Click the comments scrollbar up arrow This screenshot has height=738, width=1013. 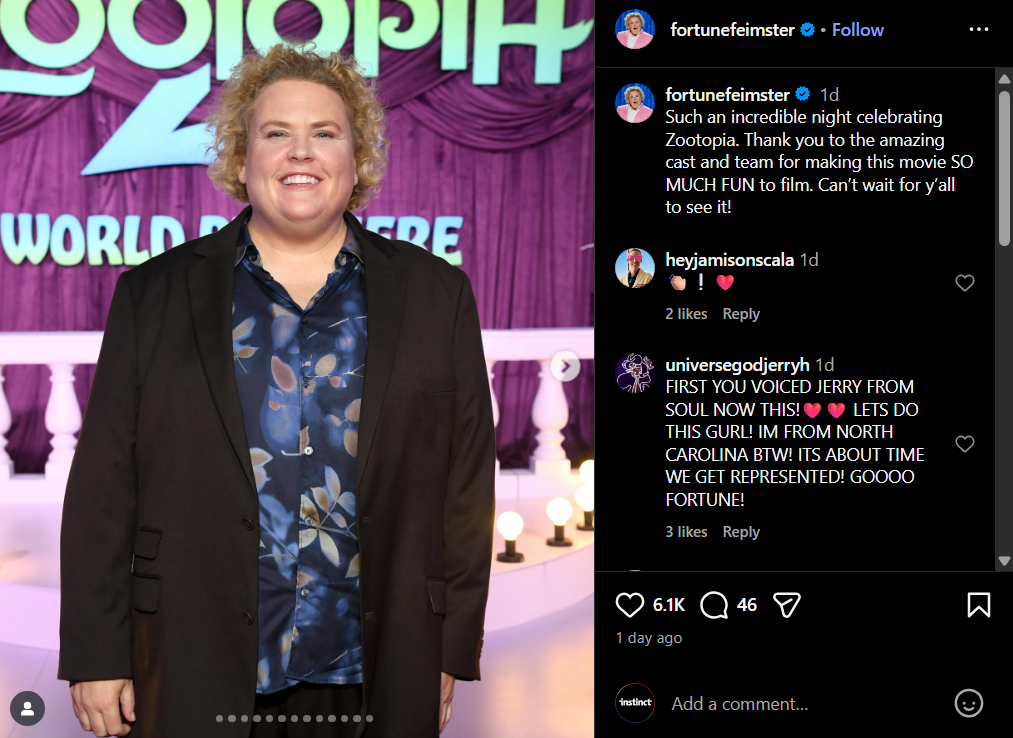[1004, 79]
